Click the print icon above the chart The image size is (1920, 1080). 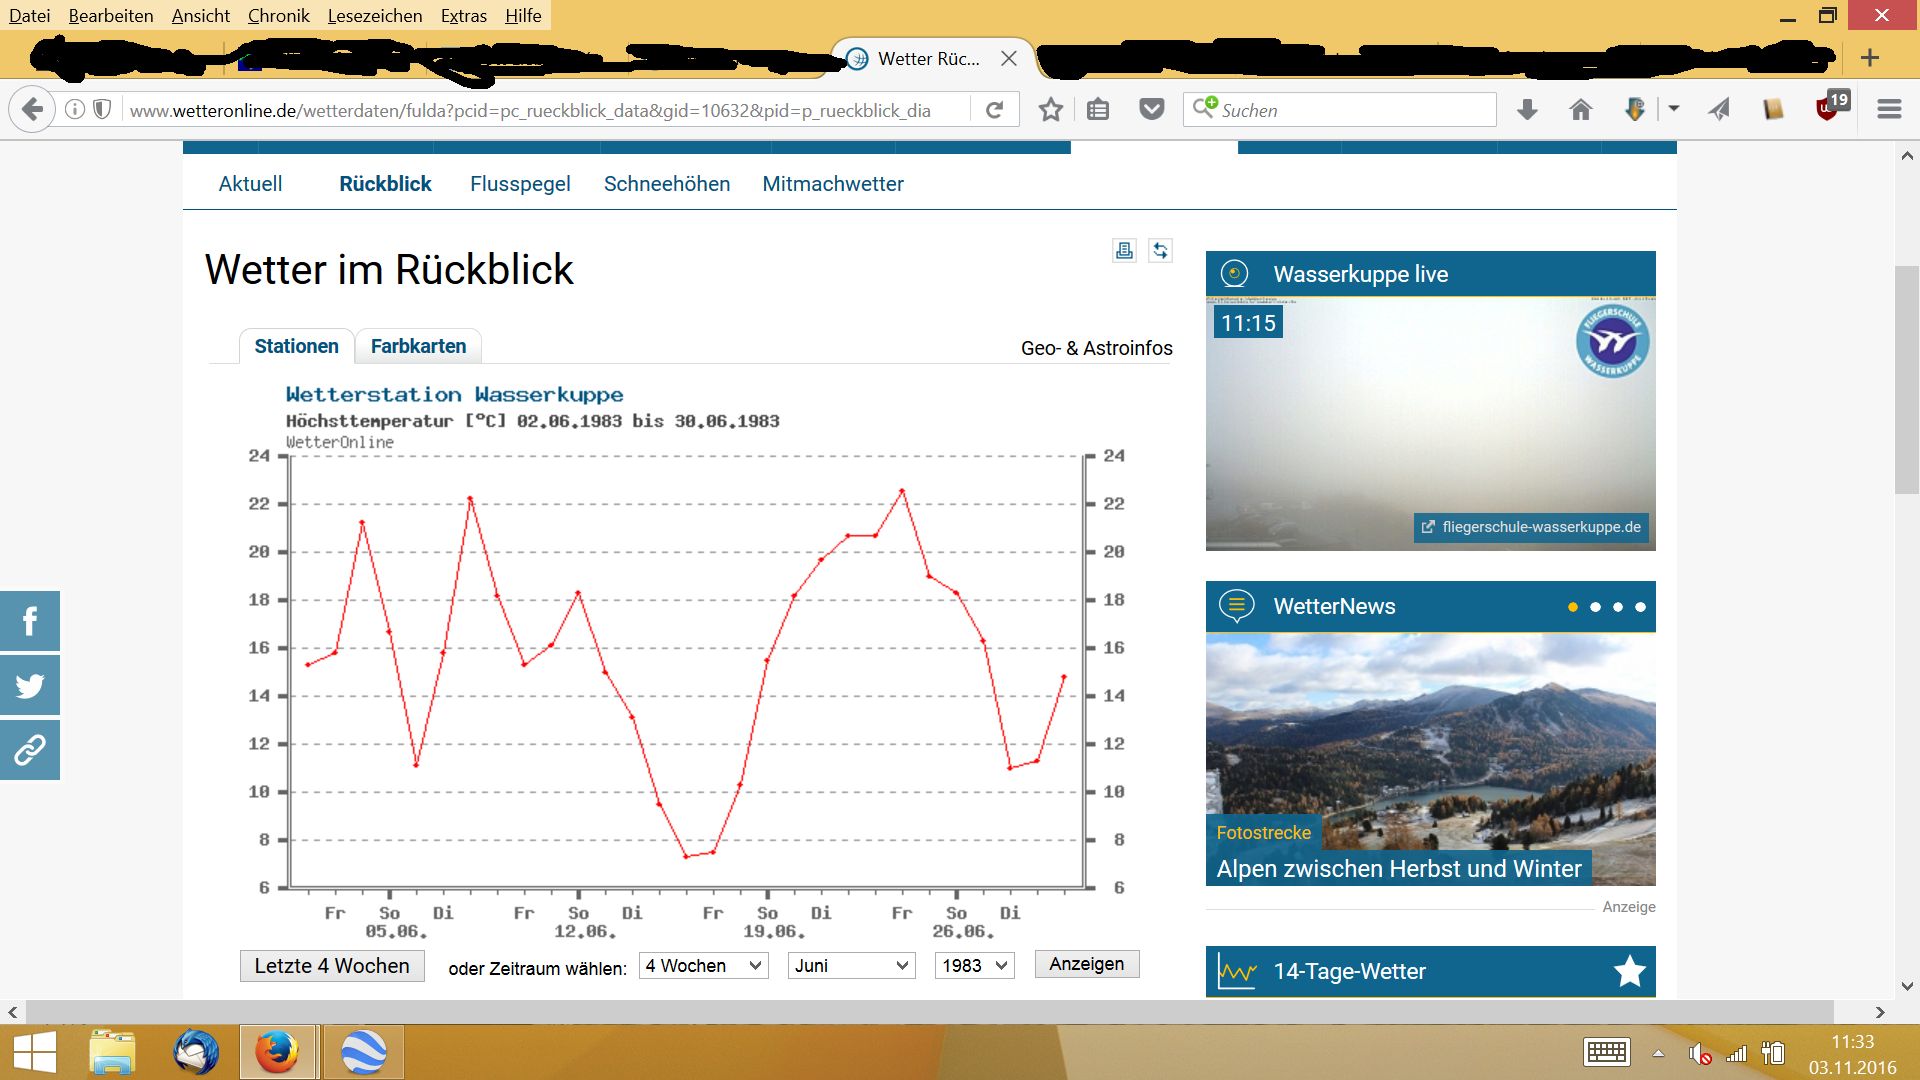pos(1124,250)
